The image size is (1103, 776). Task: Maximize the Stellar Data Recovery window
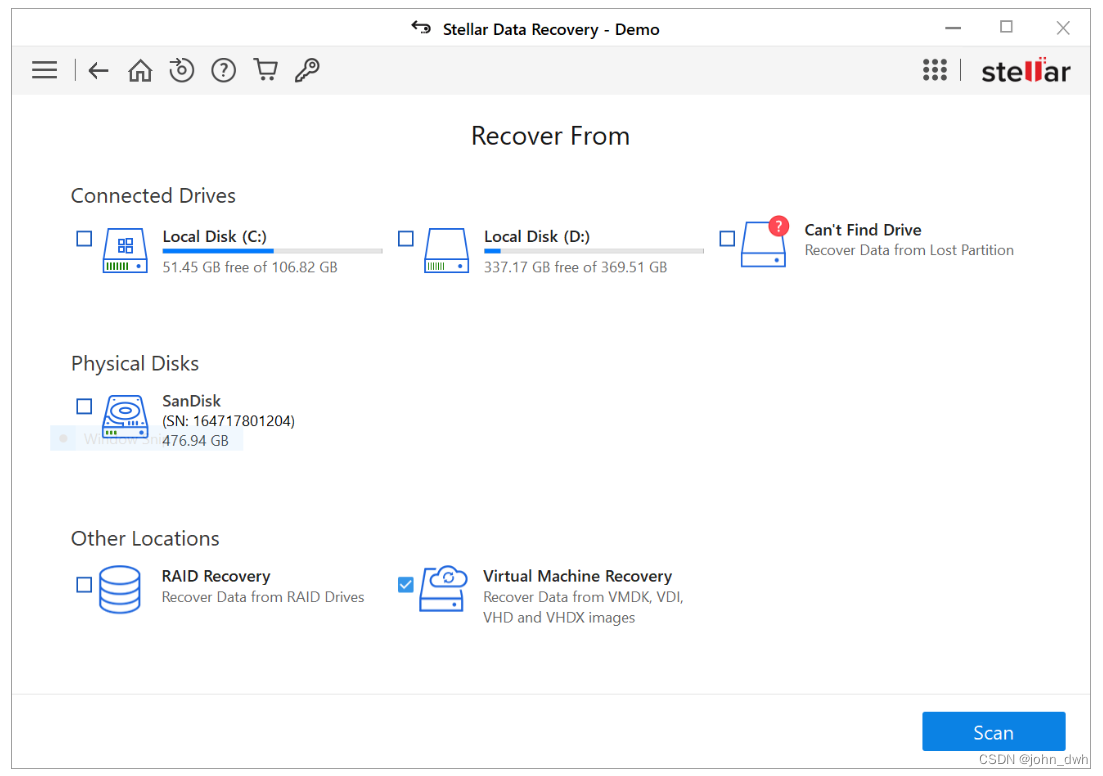[x=1007, y=27]
